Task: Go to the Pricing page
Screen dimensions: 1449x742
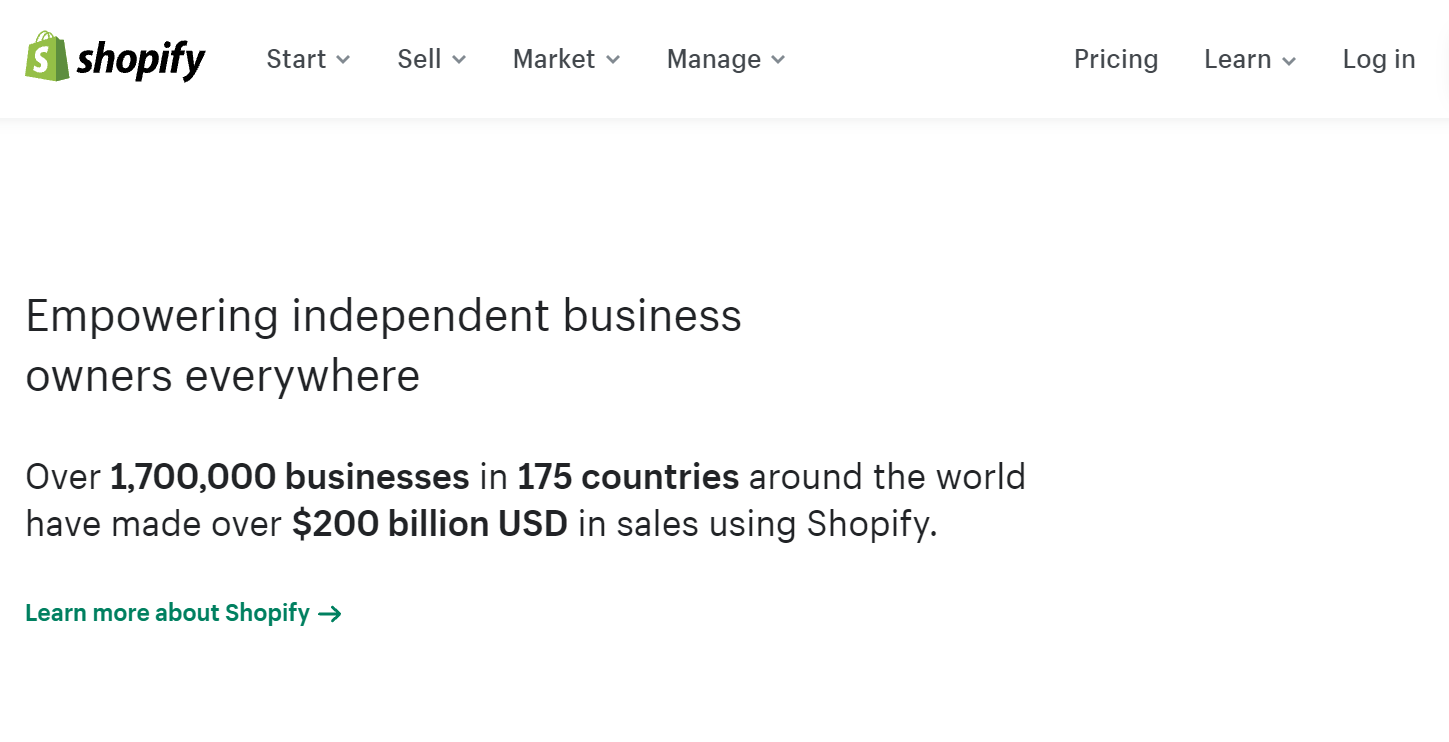Action: pyautogui.click(x=1116, y=59)
